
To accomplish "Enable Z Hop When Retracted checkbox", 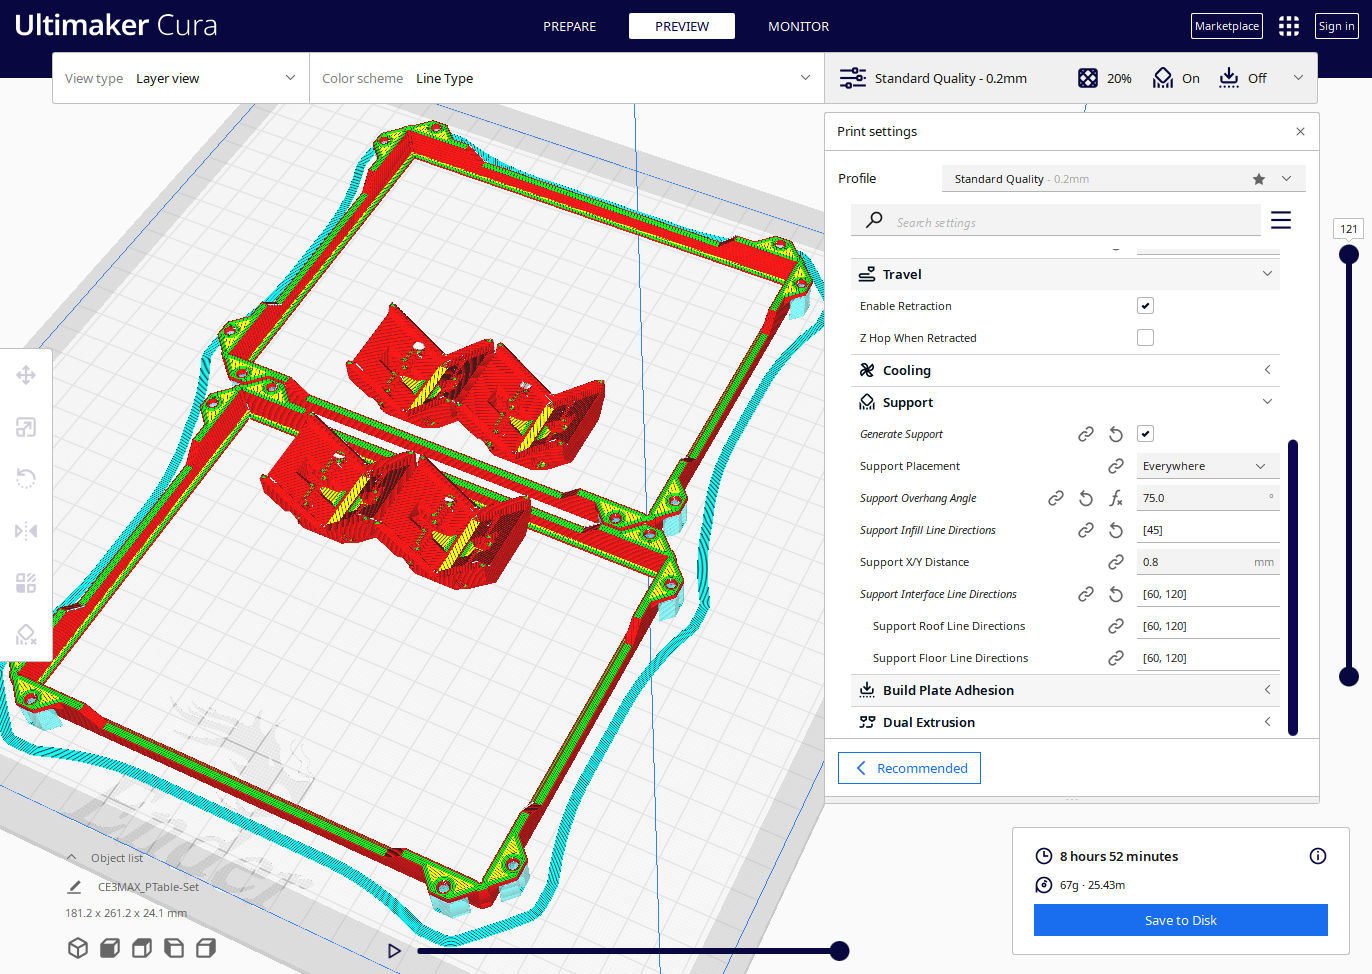I will point(1145,338).
